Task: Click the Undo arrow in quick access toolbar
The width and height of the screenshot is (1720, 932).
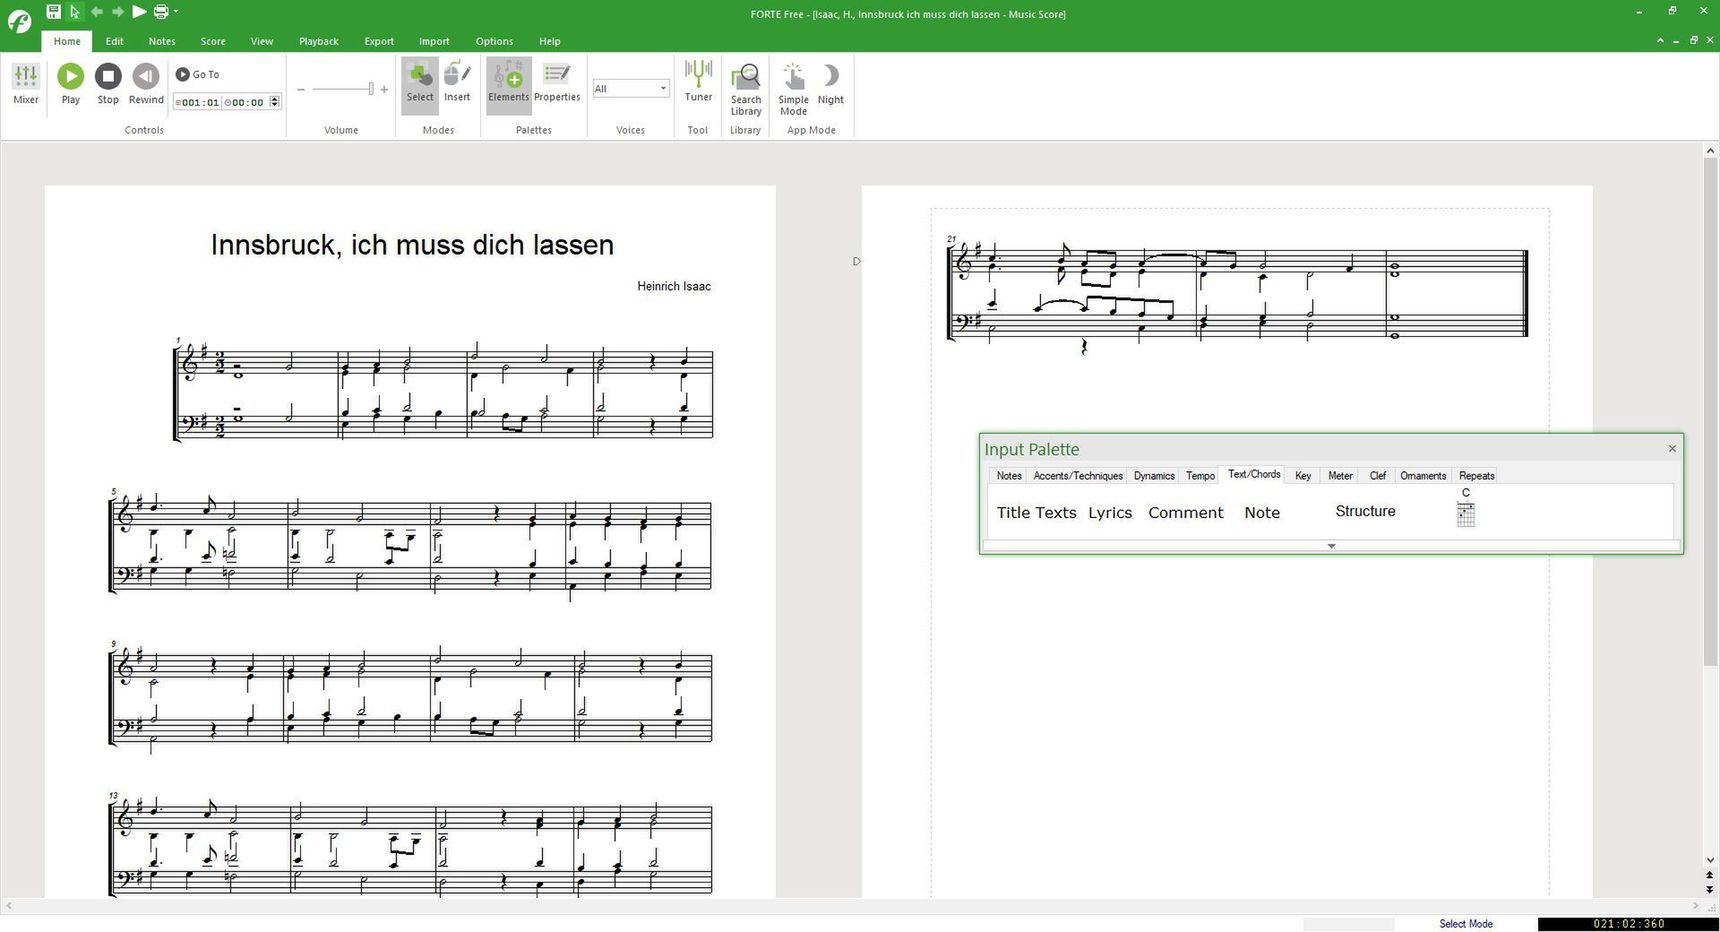Action: tap(97, 12)
